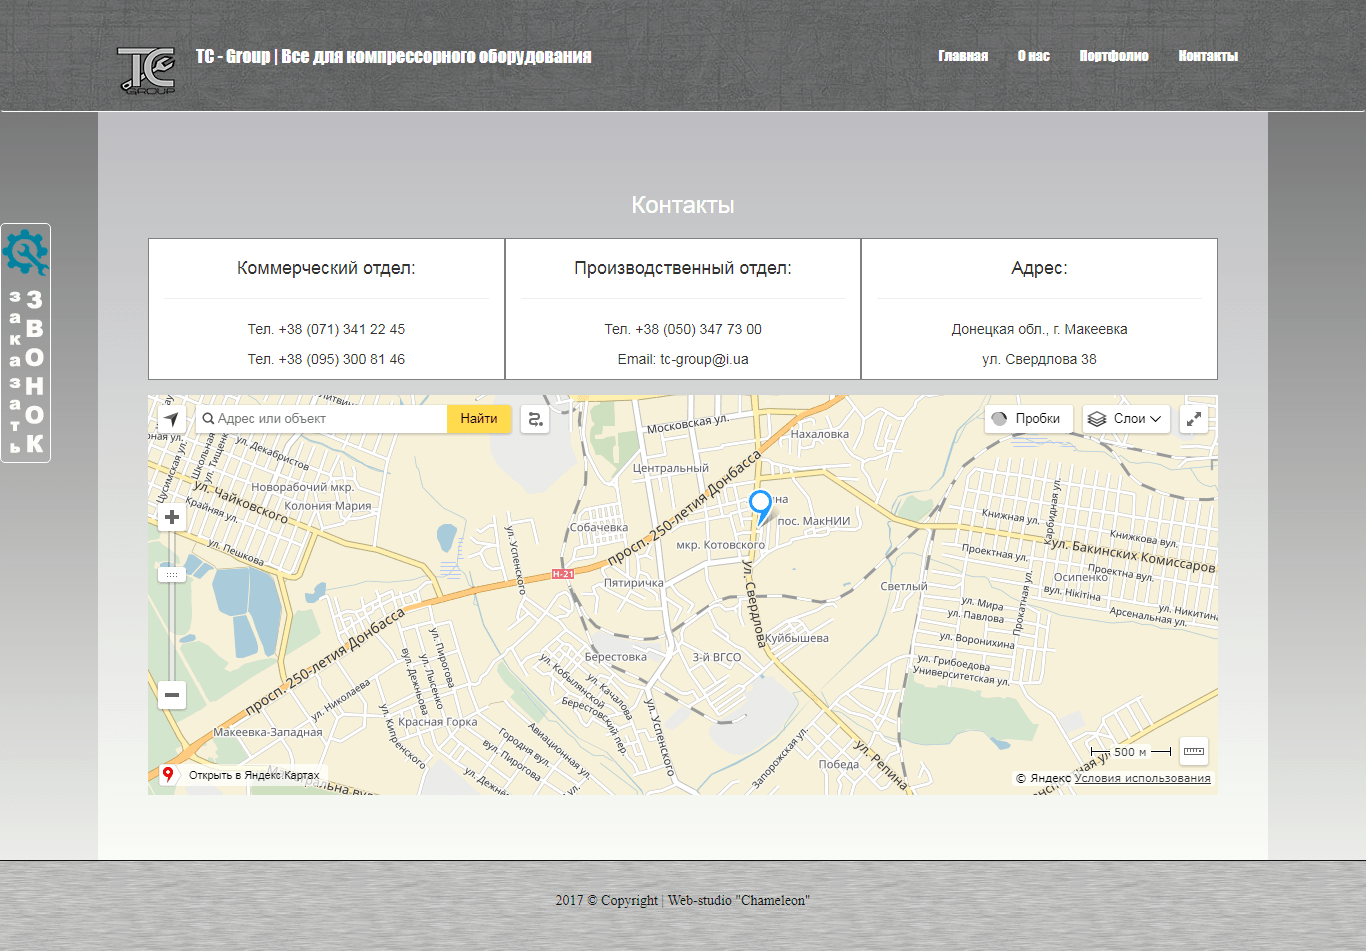Open the Портфолио menu item
The image size is (1366, 951).
pyautogui.click(x=1114, y=56)
